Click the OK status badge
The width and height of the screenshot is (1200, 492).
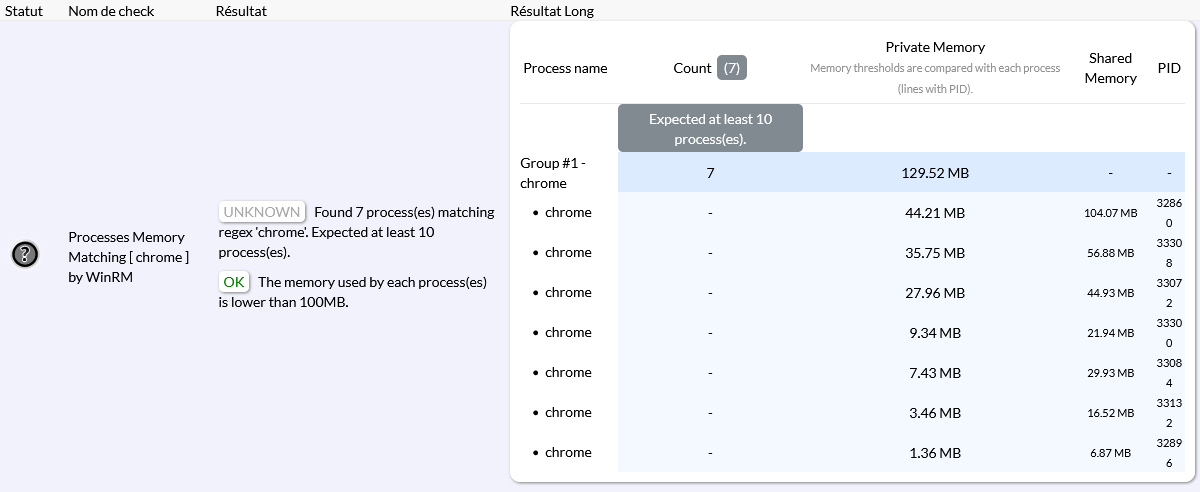[234, 282]
